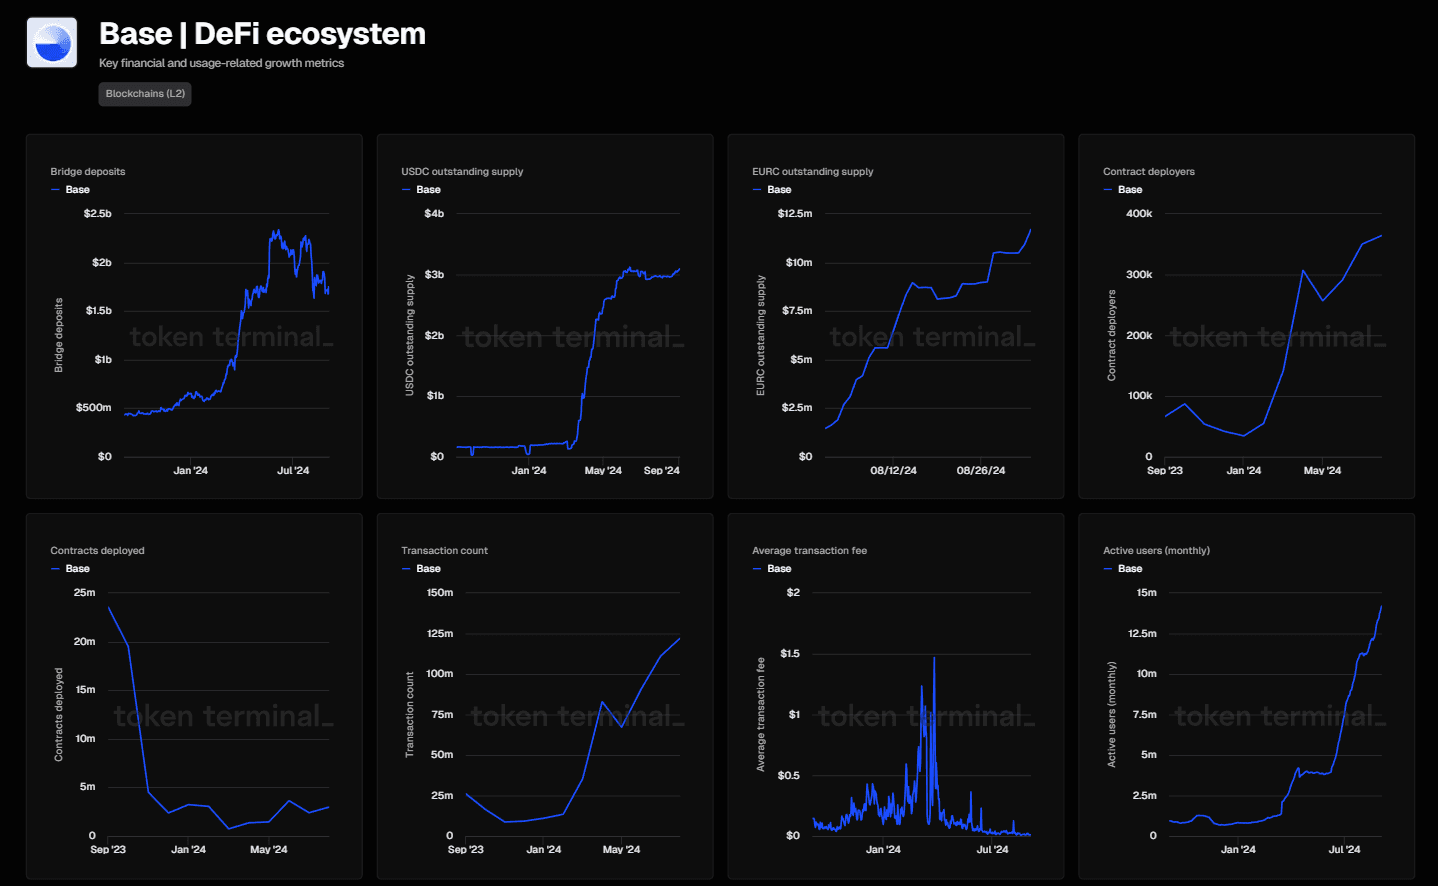
Task: Click the "Jul '24" date label in Average transaction fee
Action: [992, 850]
